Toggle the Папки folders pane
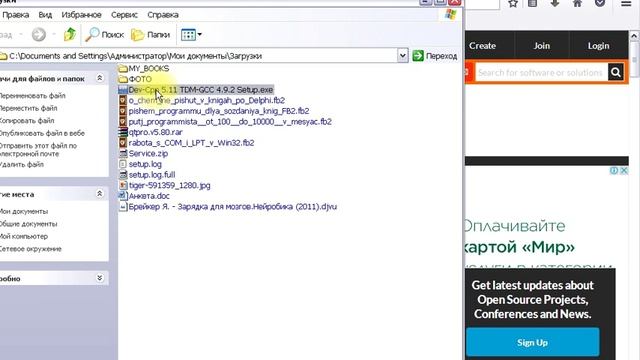 click(150, 35)
